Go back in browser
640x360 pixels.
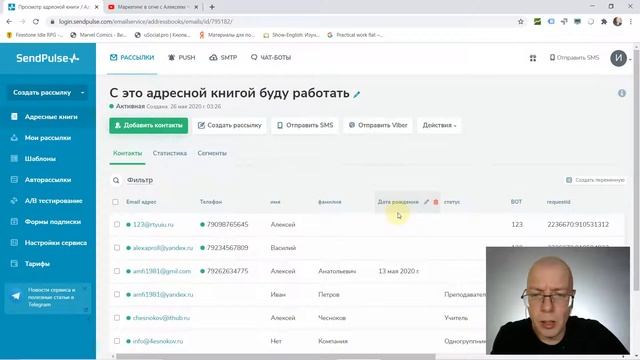(x=9, y=22)
